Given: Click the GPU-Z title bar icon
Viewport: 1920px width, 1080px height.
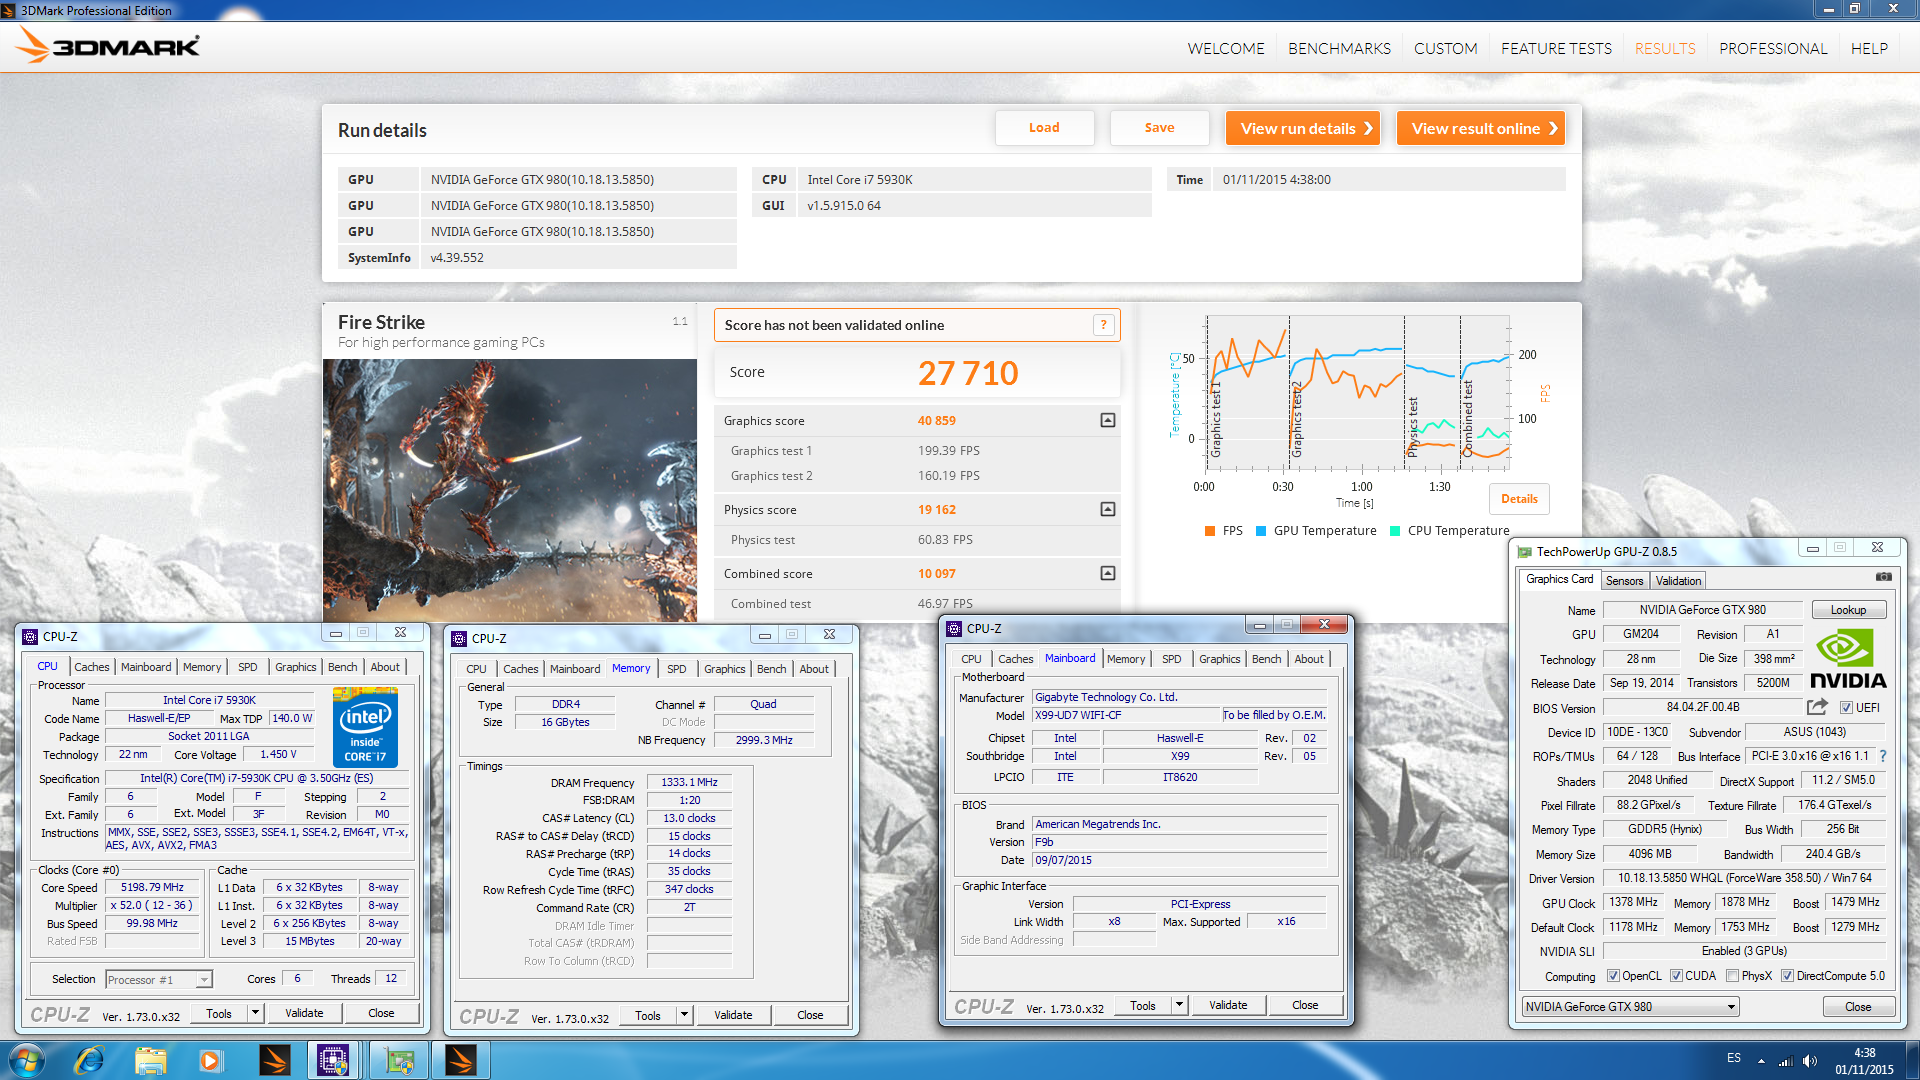Looking at the screenshot, I should (x=1525, y=551).
